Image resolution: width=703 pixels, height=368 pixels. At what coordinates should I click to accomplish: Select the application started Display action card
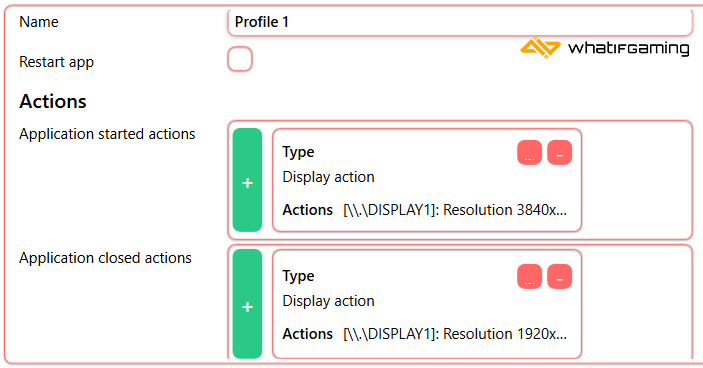click(427, 180)
